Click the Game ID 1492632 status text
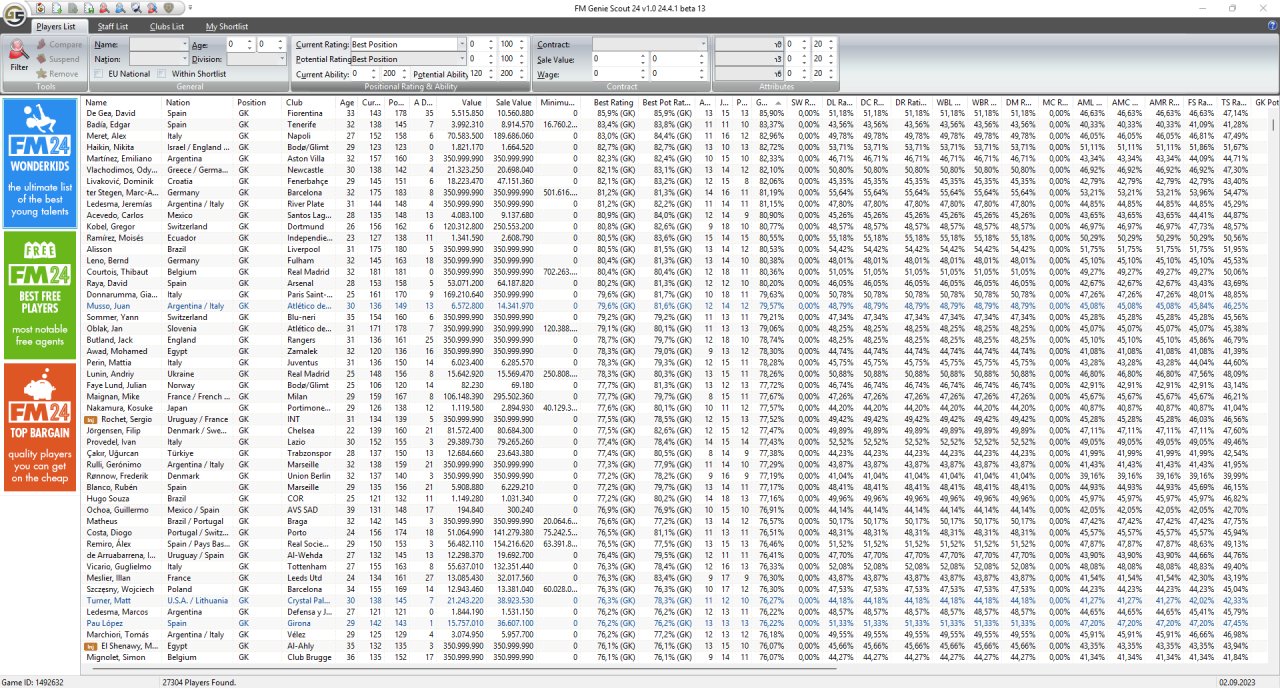Viewport: 1280px width, 688px height. pos(33,681)
